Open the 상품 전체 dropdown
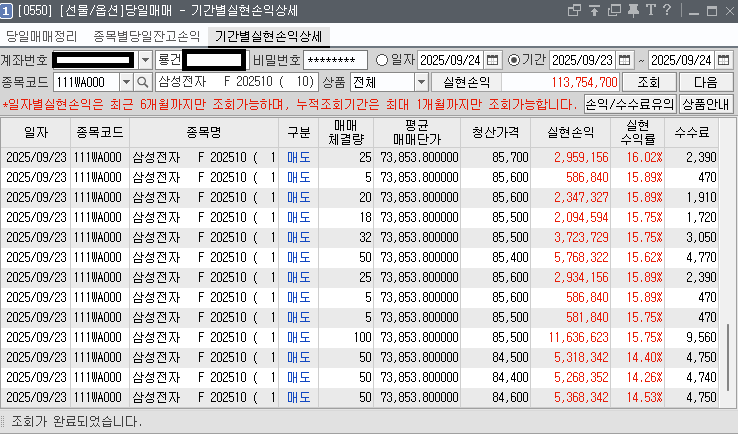The height and width of the screenshot is (434, 738). (420, 82)
